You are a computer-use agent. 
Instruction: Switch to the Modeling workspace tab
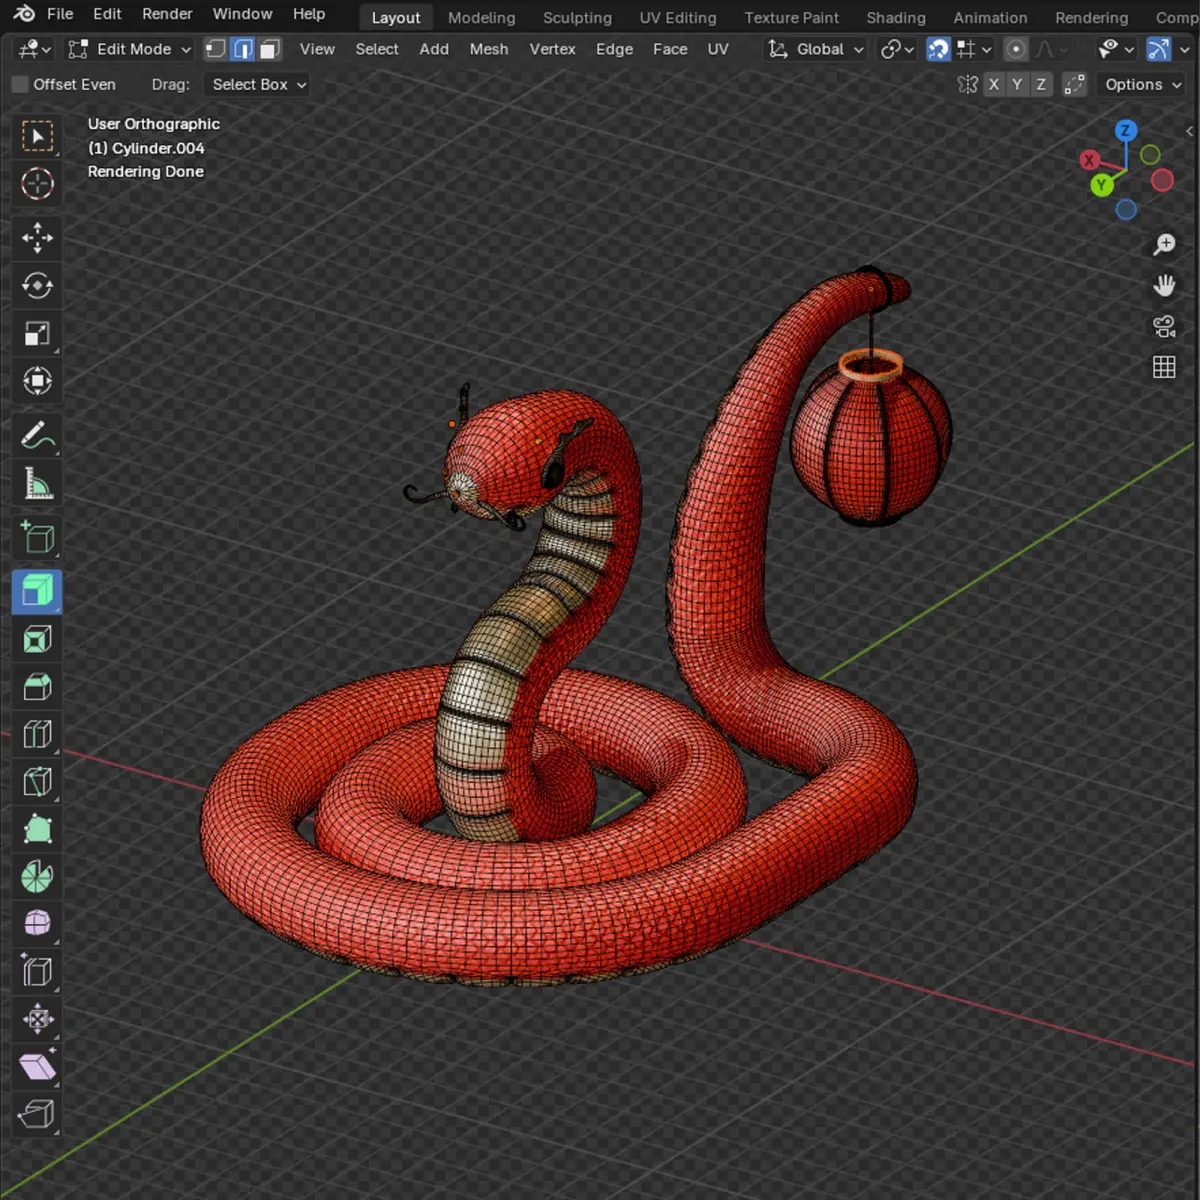481,18
